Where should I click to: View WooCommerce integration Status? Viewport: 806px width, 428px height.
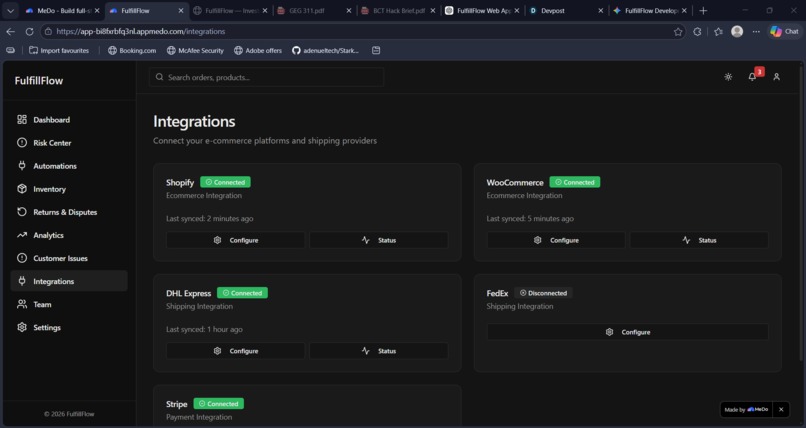pos(699,240)
